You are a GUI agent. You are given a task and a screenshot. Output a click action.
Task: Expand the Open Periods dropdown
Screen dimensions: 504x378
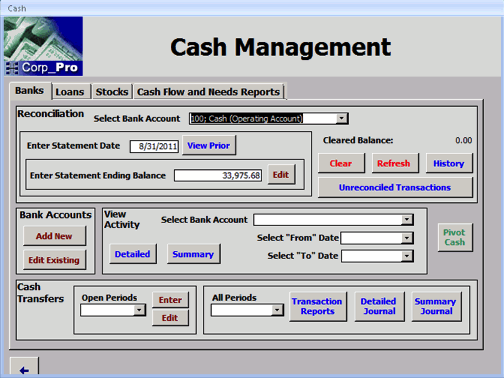coord(139,310)
